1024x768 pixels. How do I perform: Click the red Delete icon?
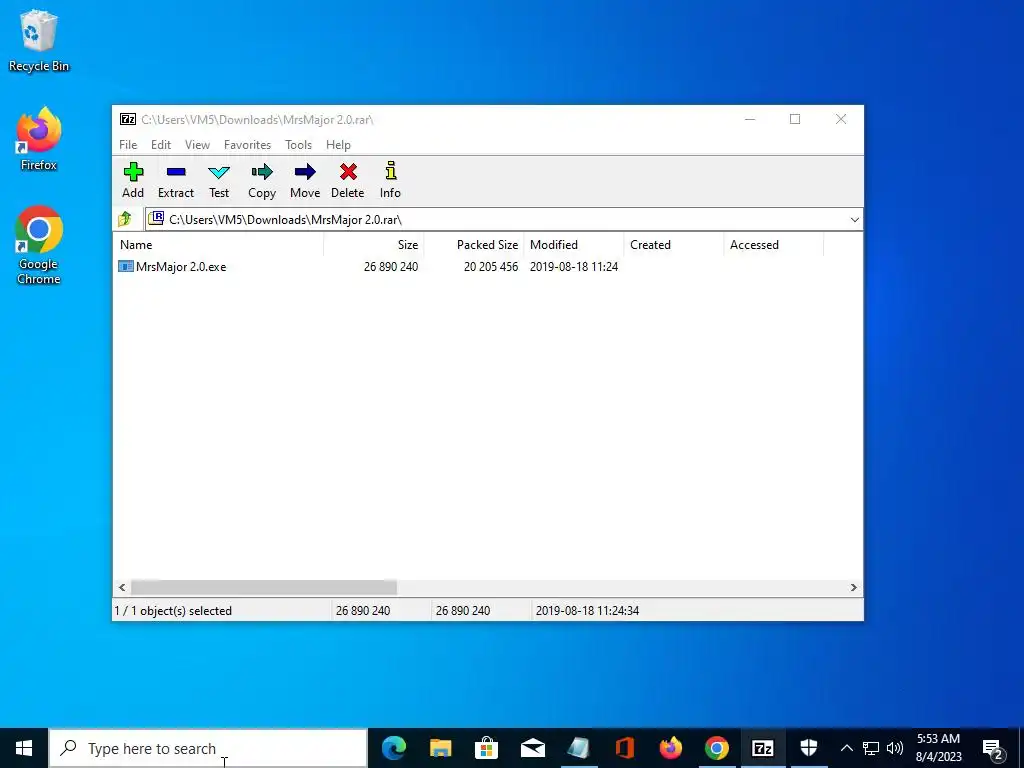(348, 172)
